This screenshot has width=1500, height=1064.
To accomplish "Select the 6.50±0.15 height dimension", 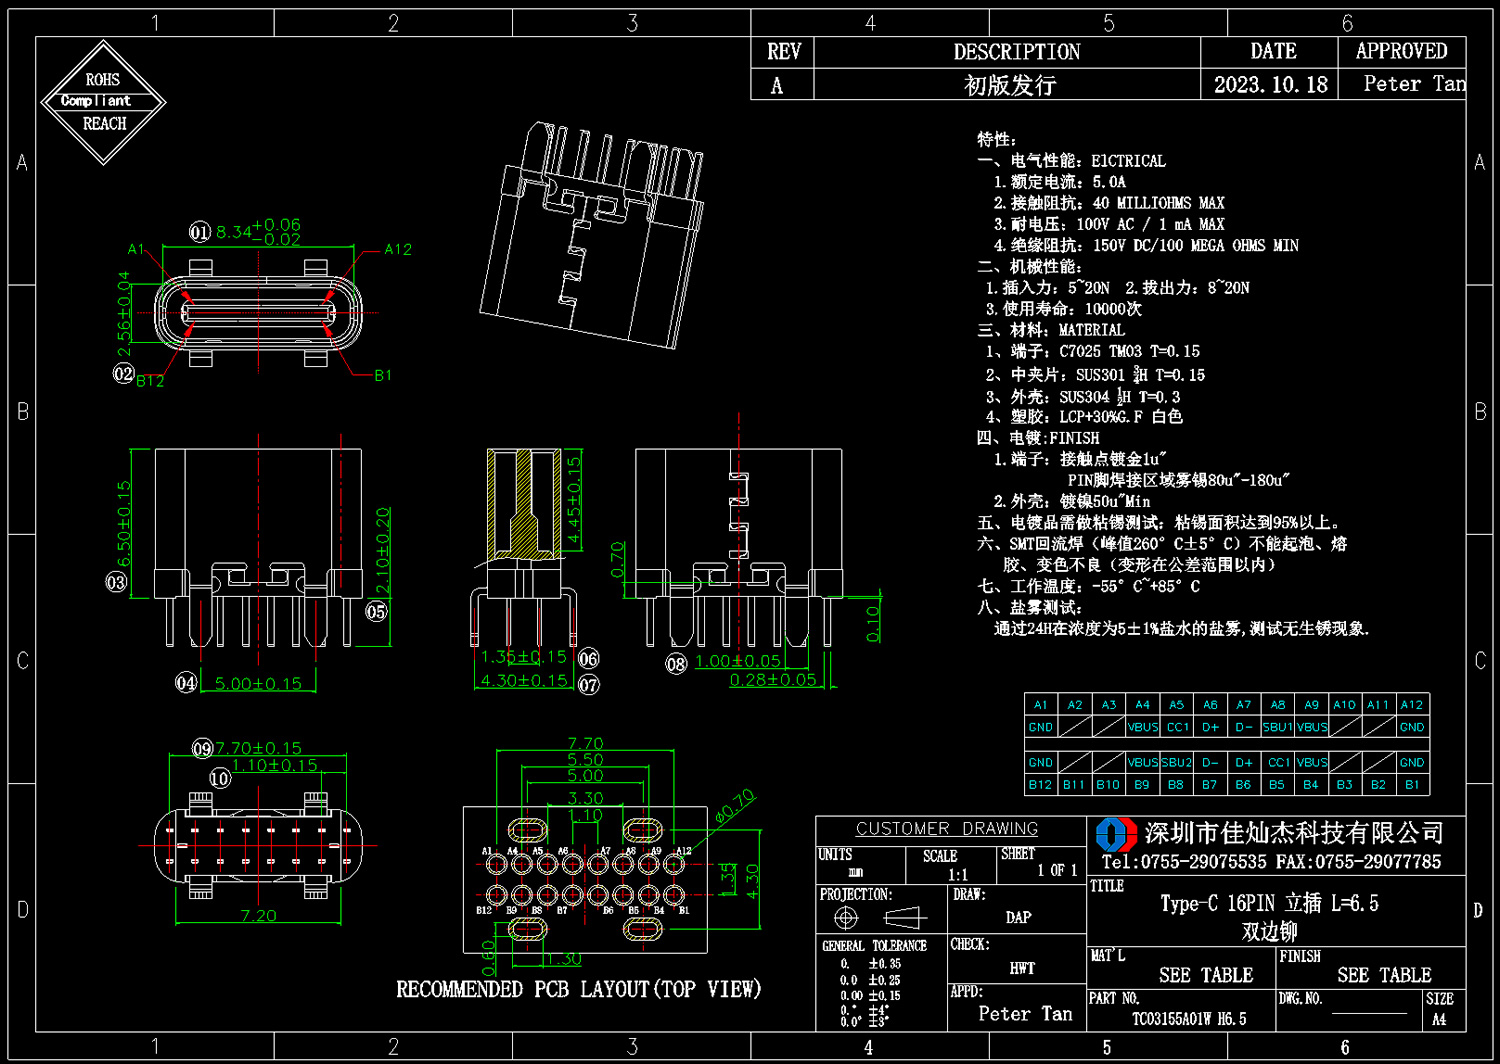I will pyautogui.click(x=124, y=523).
